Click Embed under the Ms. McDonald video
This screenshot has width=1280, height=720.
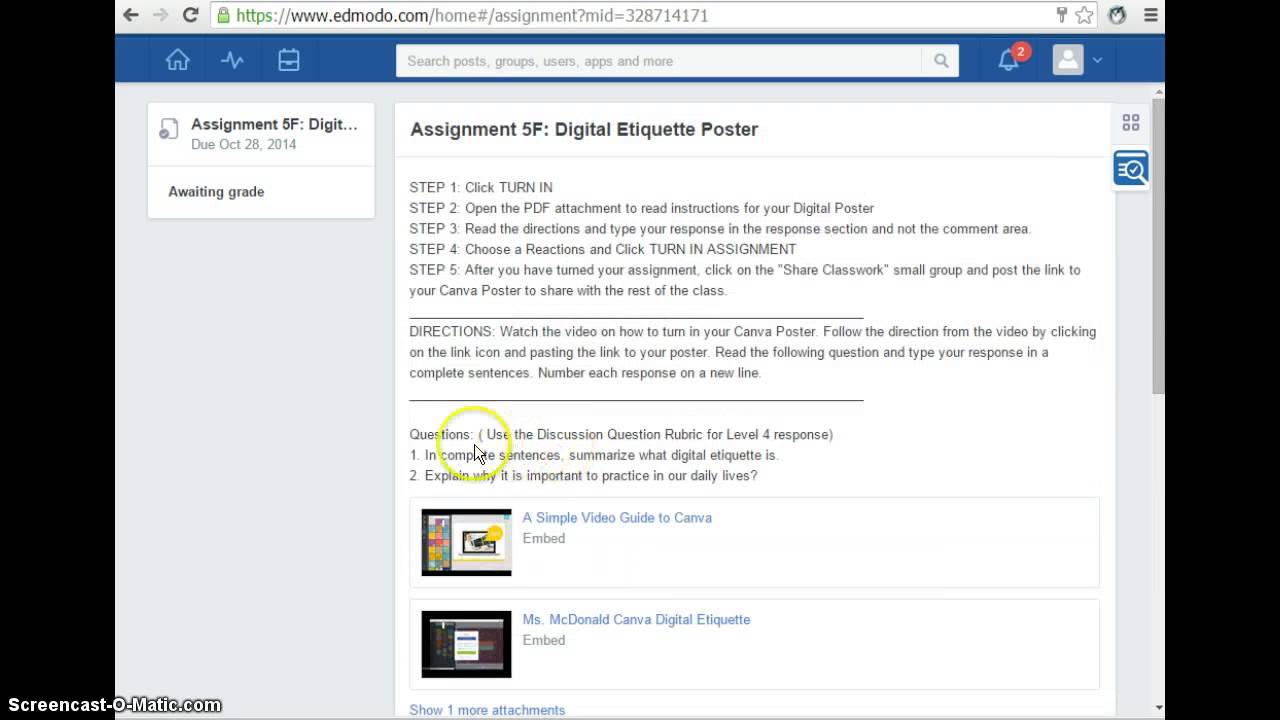click(544, 640)
